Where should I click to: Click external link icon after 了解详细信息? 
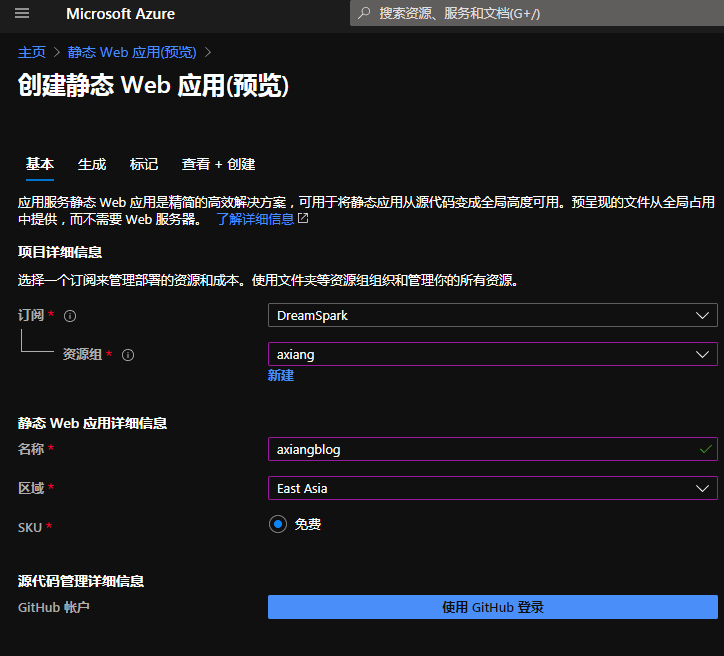click(303, 218)
